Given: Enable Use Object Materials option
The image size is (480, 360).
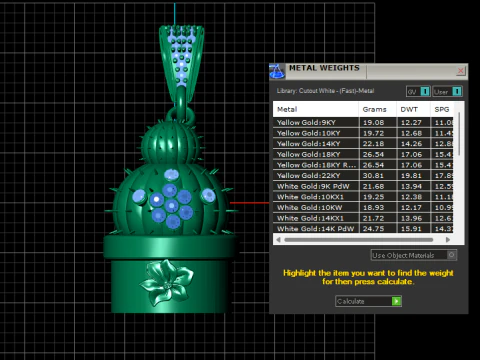Looking at the screenshot, I should coord(413,255).
